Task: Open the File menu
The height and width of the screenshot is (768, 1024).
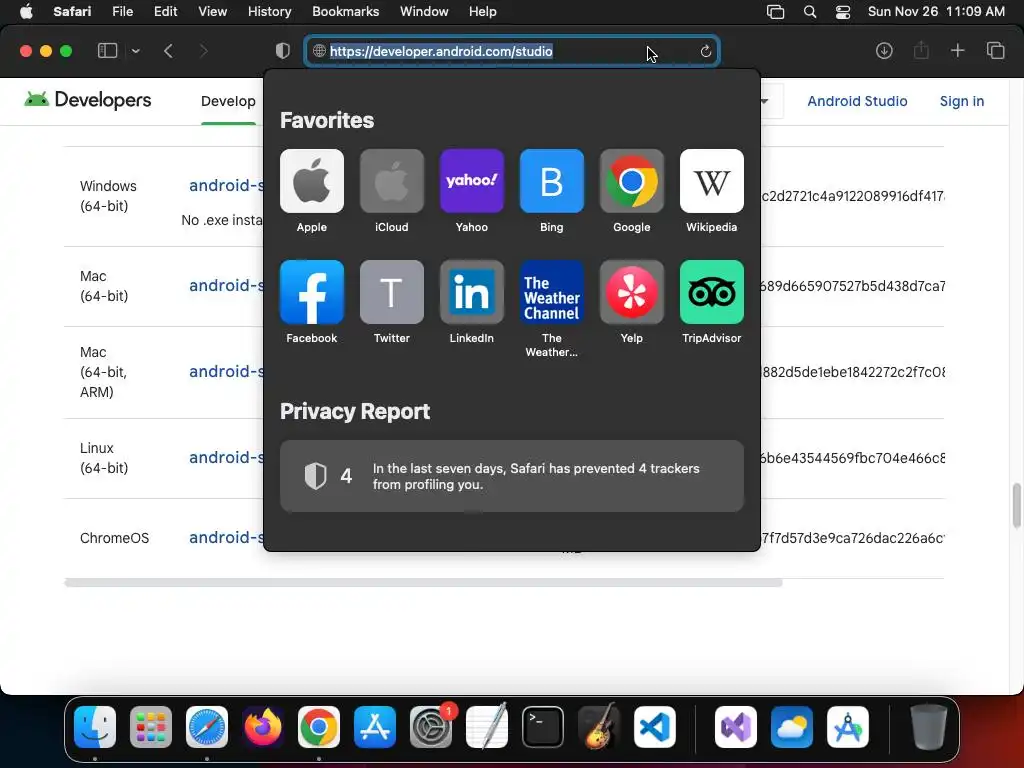Action: tap(122, 12)
